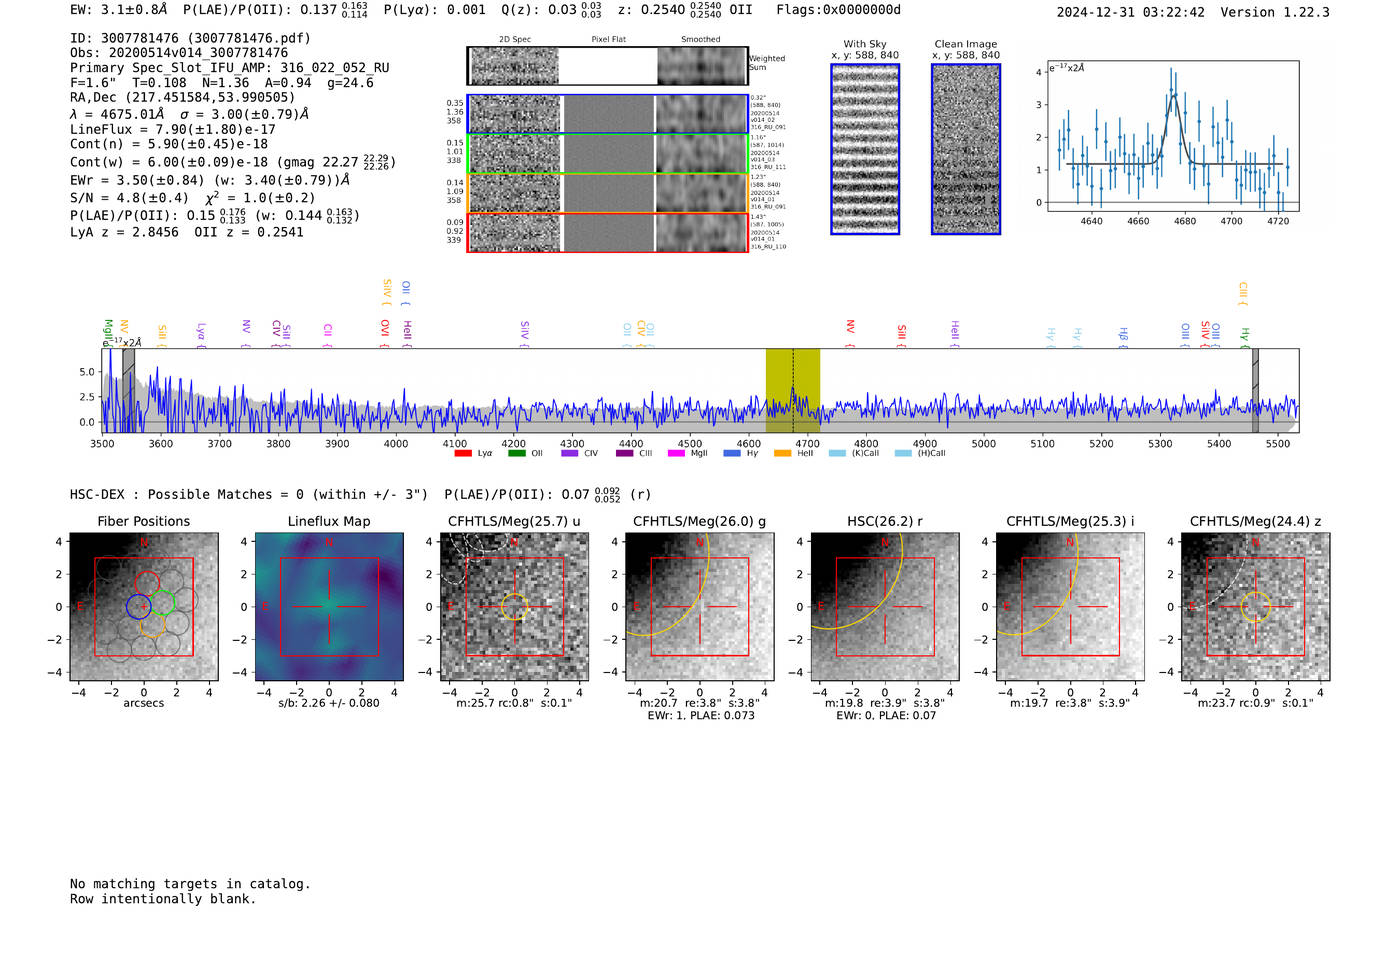The height and width of the screenshot is (953, 1400).
Task: Click the green OII legend swatch
Action: [516, 454]
